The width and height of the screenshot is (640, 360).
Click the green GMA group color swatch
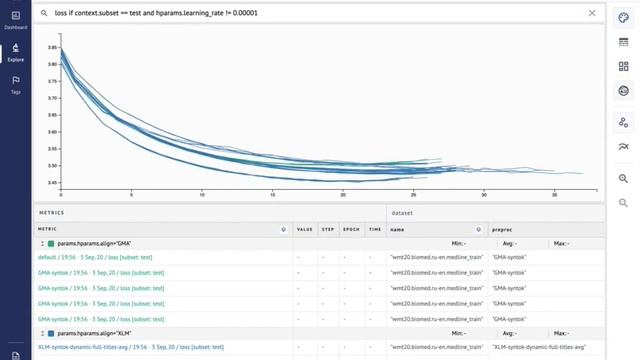pyautogui.click(x=51, y=244)
